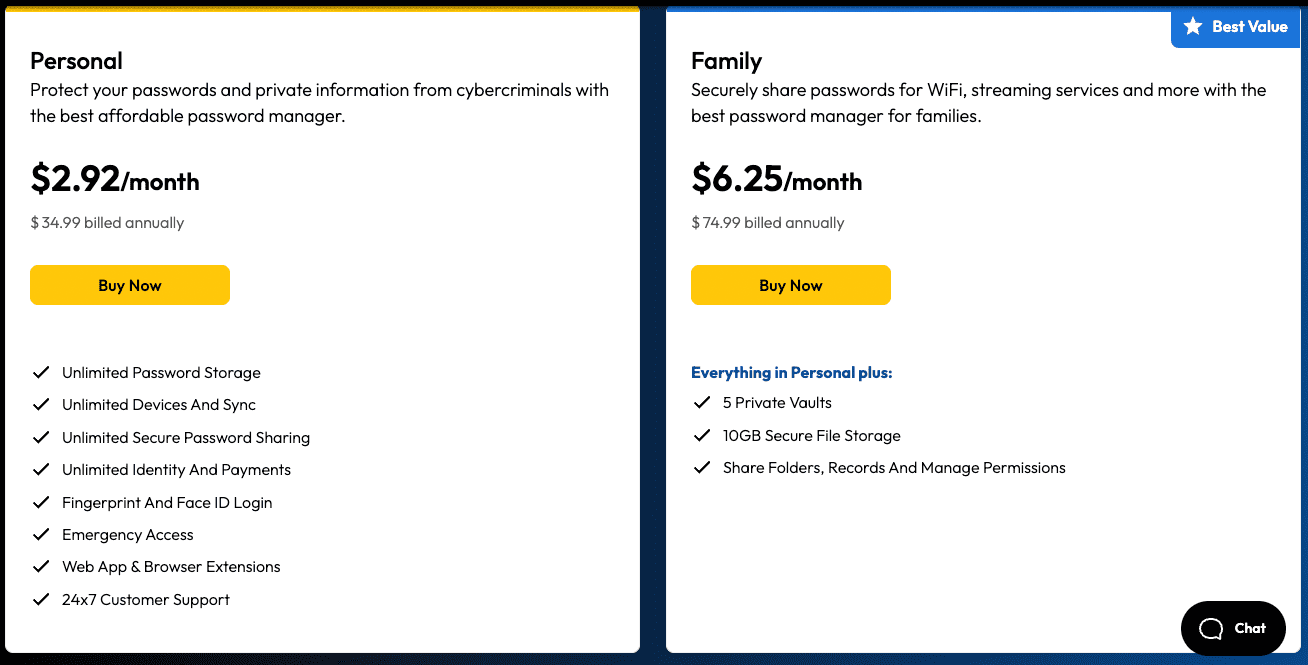Open chat via speech bubble icon
Image resolution: width=1308 pixels, height=665 pixels.
pyautogui.click(x=1211, y=628)
